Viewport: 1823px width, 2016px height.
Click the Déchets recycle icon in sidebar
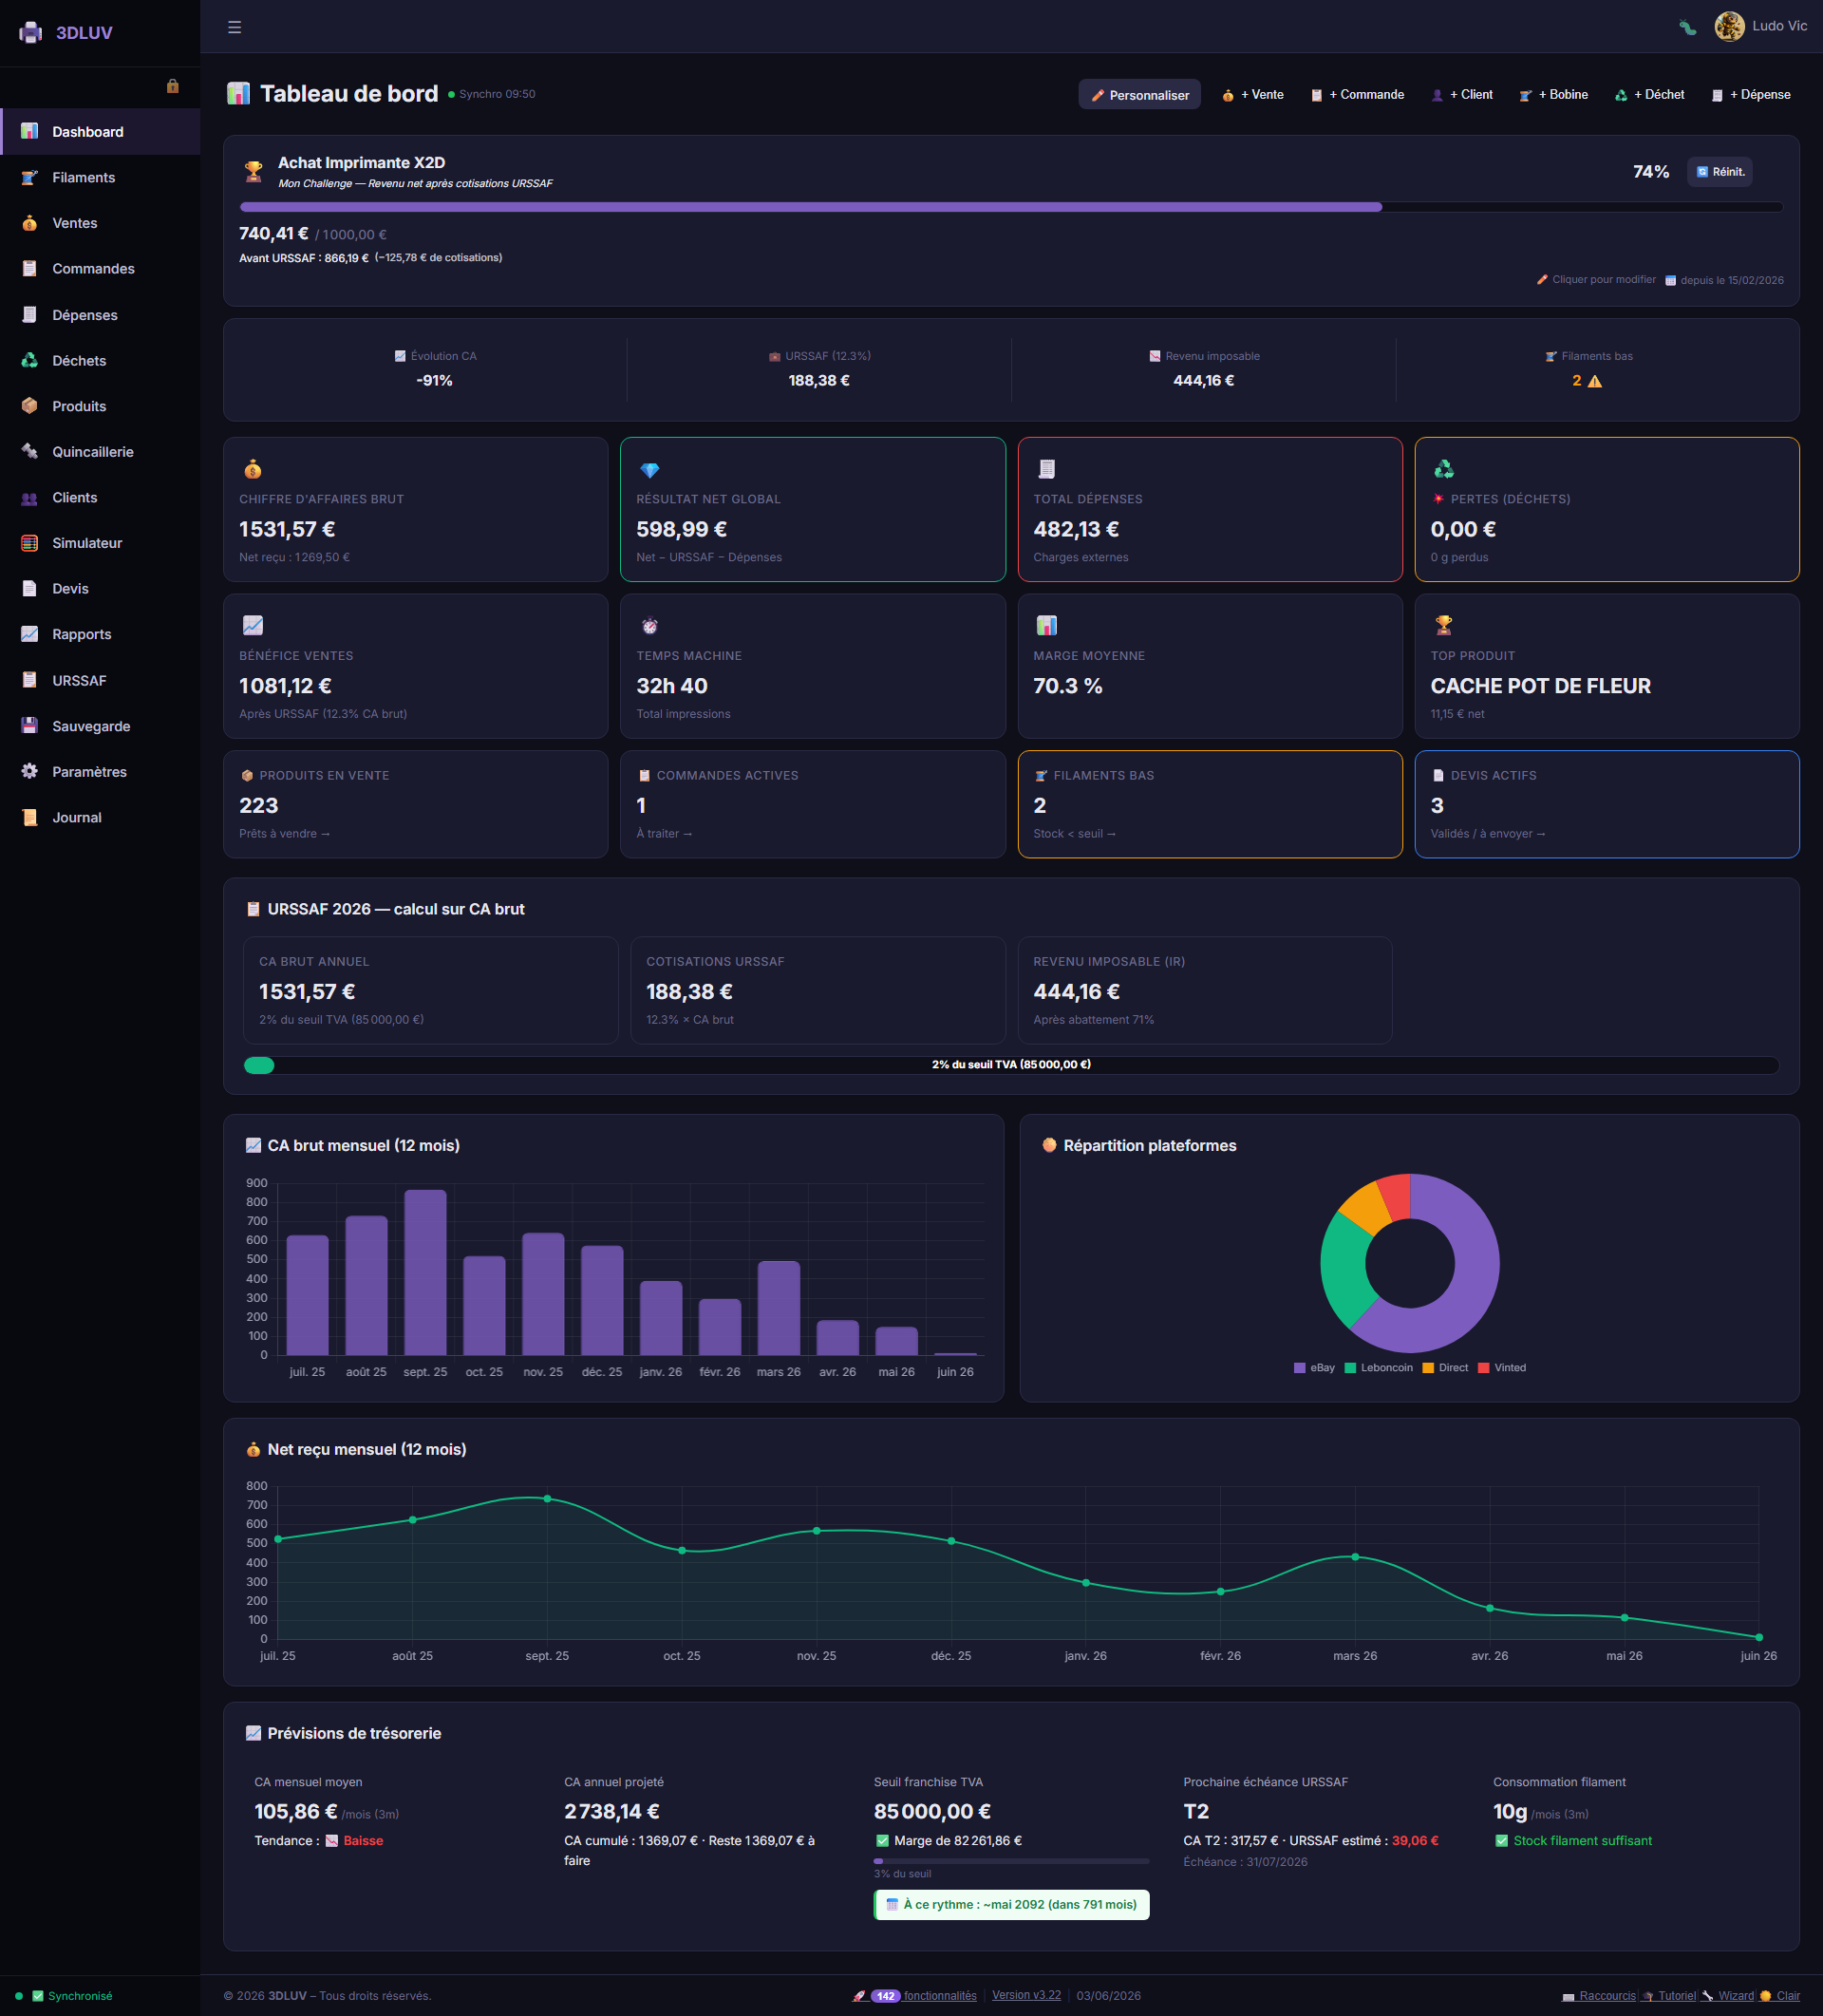(x=30, y=361)
